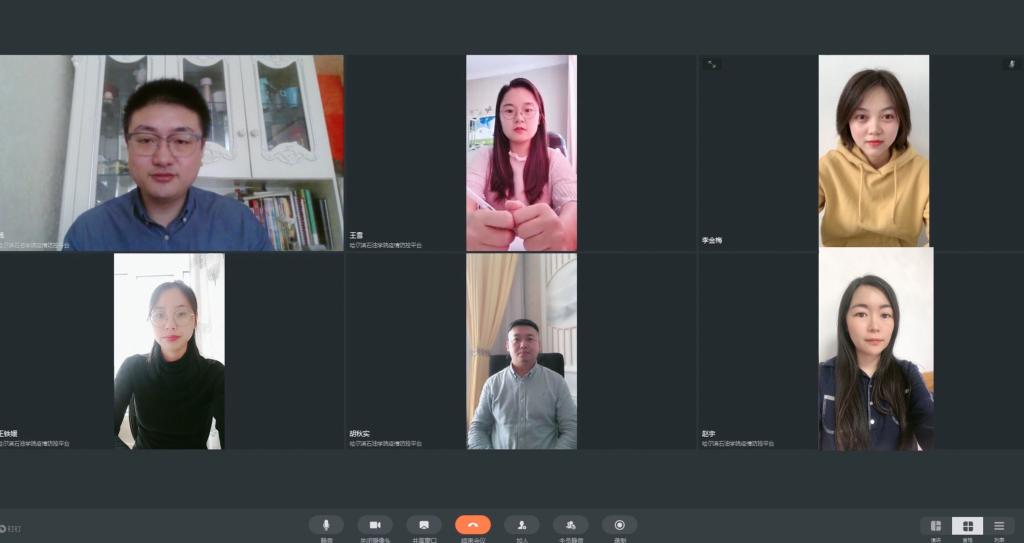This screenshot has height=543, width=1024.
Task: Select the video of woman in black turtleneck
Action: click(169, 350)
